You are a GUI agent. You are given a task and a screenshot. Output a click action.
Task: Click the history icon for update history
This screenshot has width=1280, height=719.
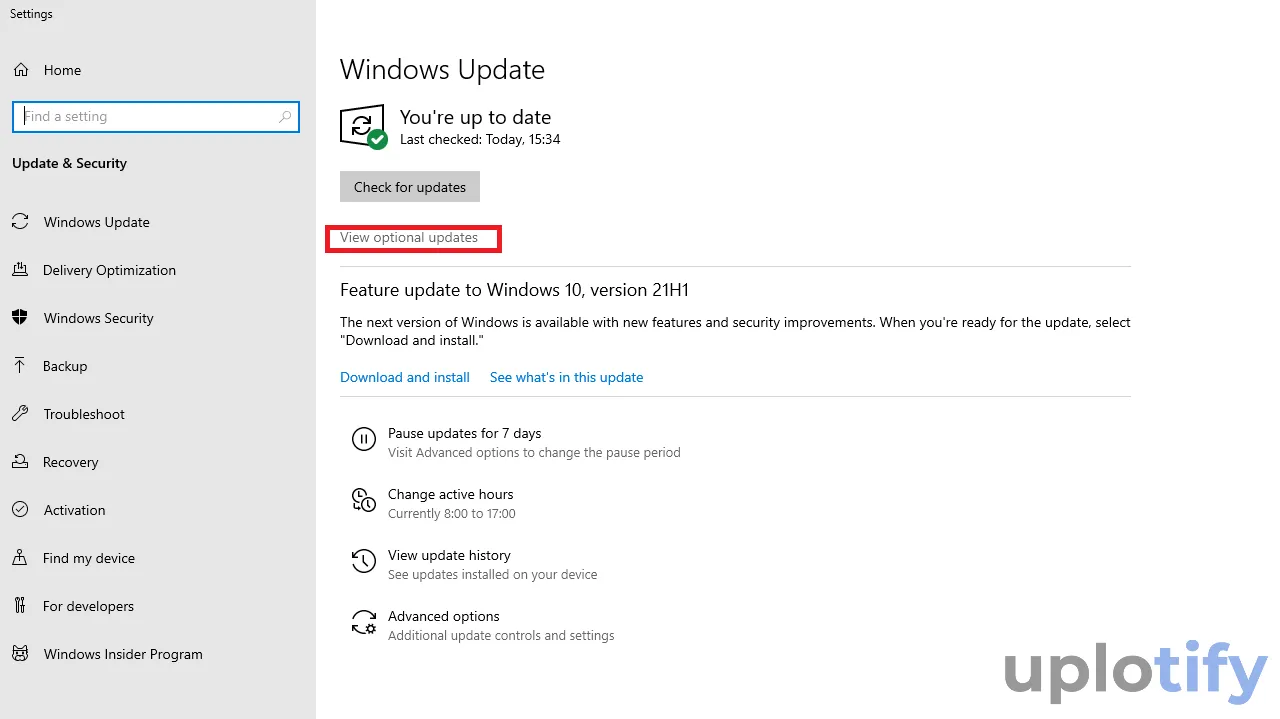click(x=363, y=561)
